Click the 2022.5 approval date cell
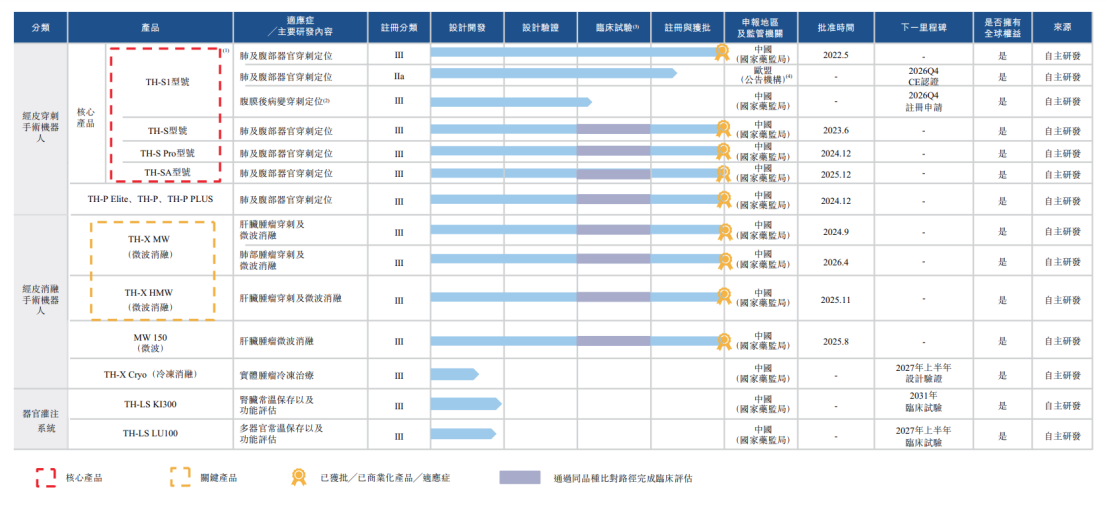Screen dimensions: 1109x506 pos(836,54)
